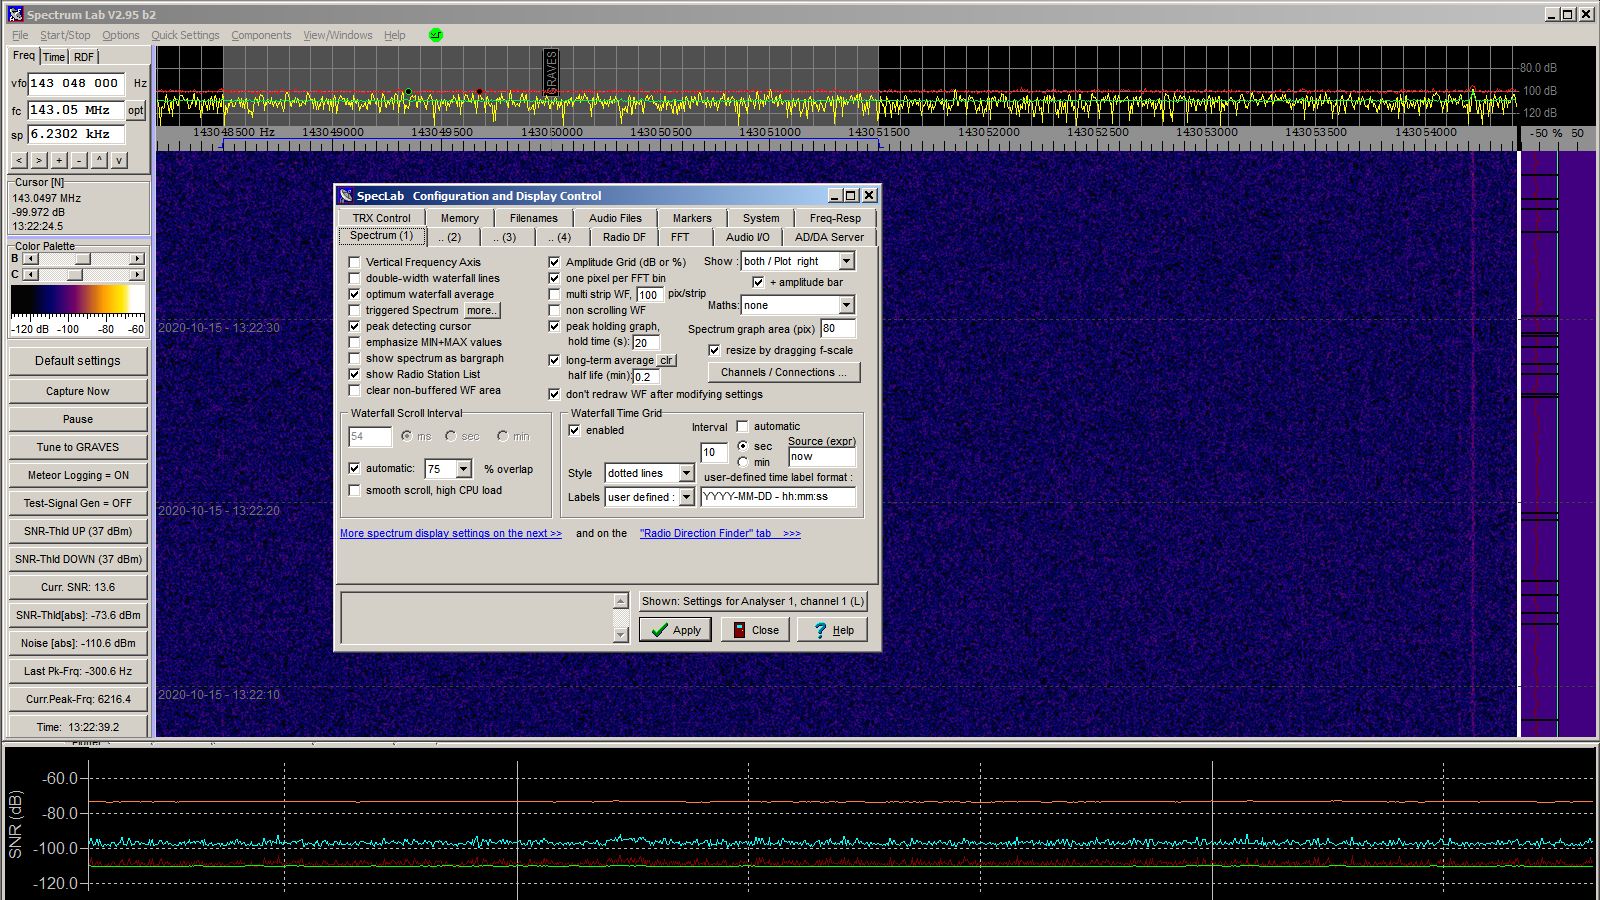Click the 'clr' long-term average button
This screenshot has width=1600, height=900.
pos(666,360)
